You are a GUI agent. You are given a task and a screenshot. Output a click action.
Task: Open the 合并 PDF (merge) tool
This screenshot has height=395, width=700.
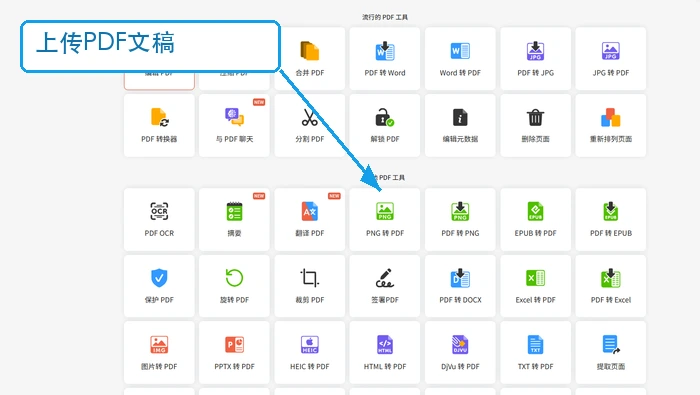pyautogui.click(x=309, y=58)
